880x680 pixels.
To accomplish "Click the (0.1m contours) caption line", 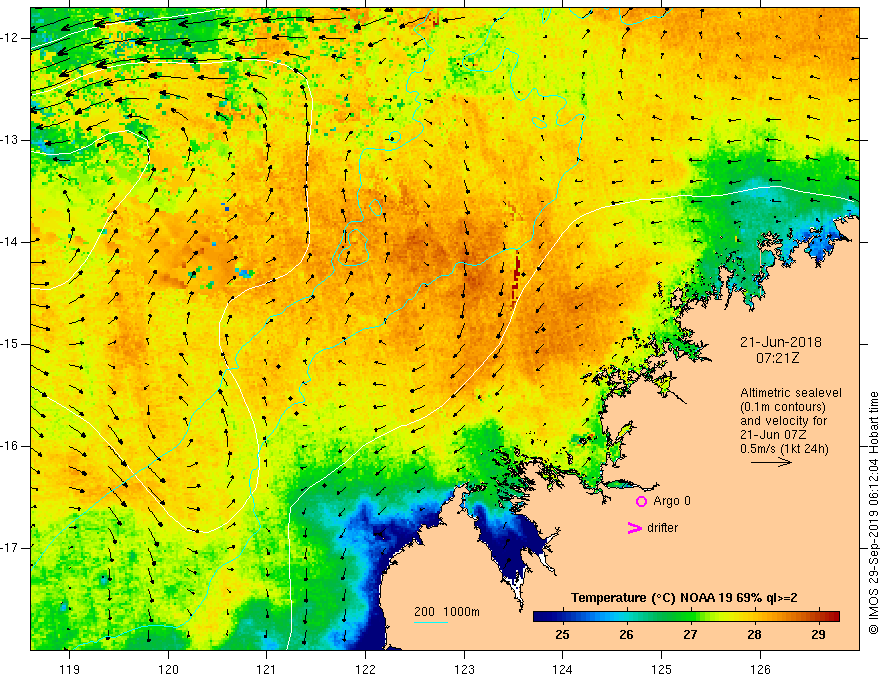I will 783,407.
